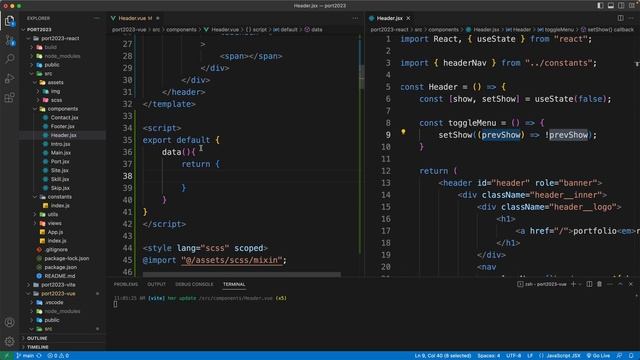
Task: Switch to the Header.vue editor tab
Action: tap(135, 18)
